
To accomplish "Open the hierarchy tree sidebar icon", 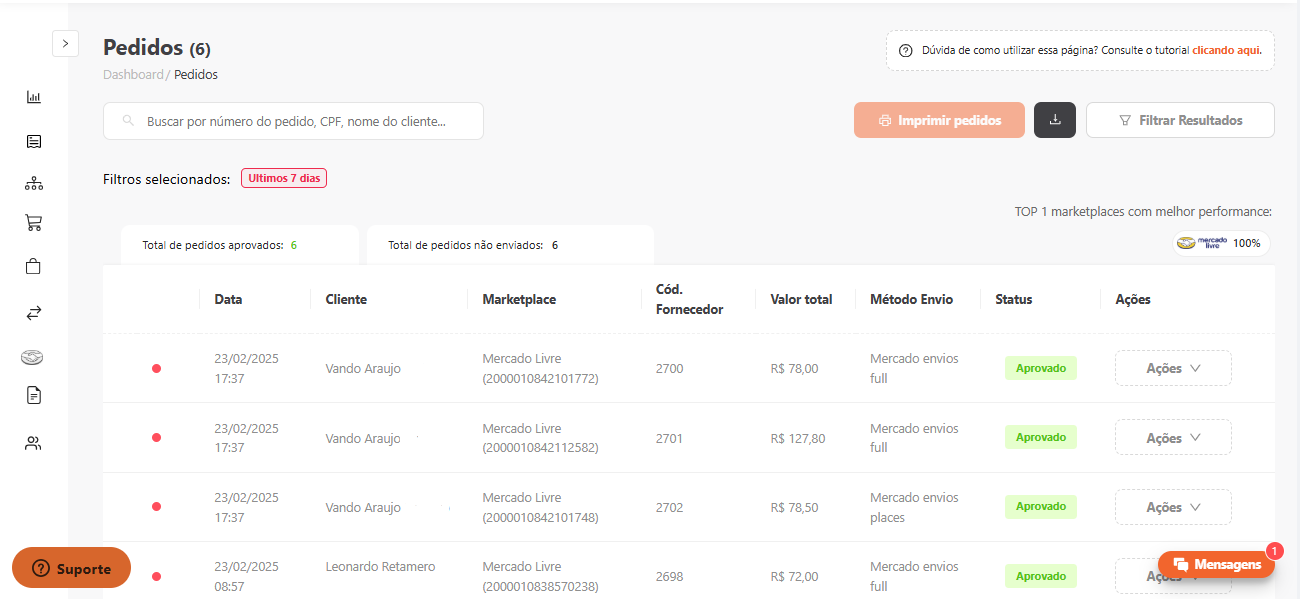I will tap(34, 184).
